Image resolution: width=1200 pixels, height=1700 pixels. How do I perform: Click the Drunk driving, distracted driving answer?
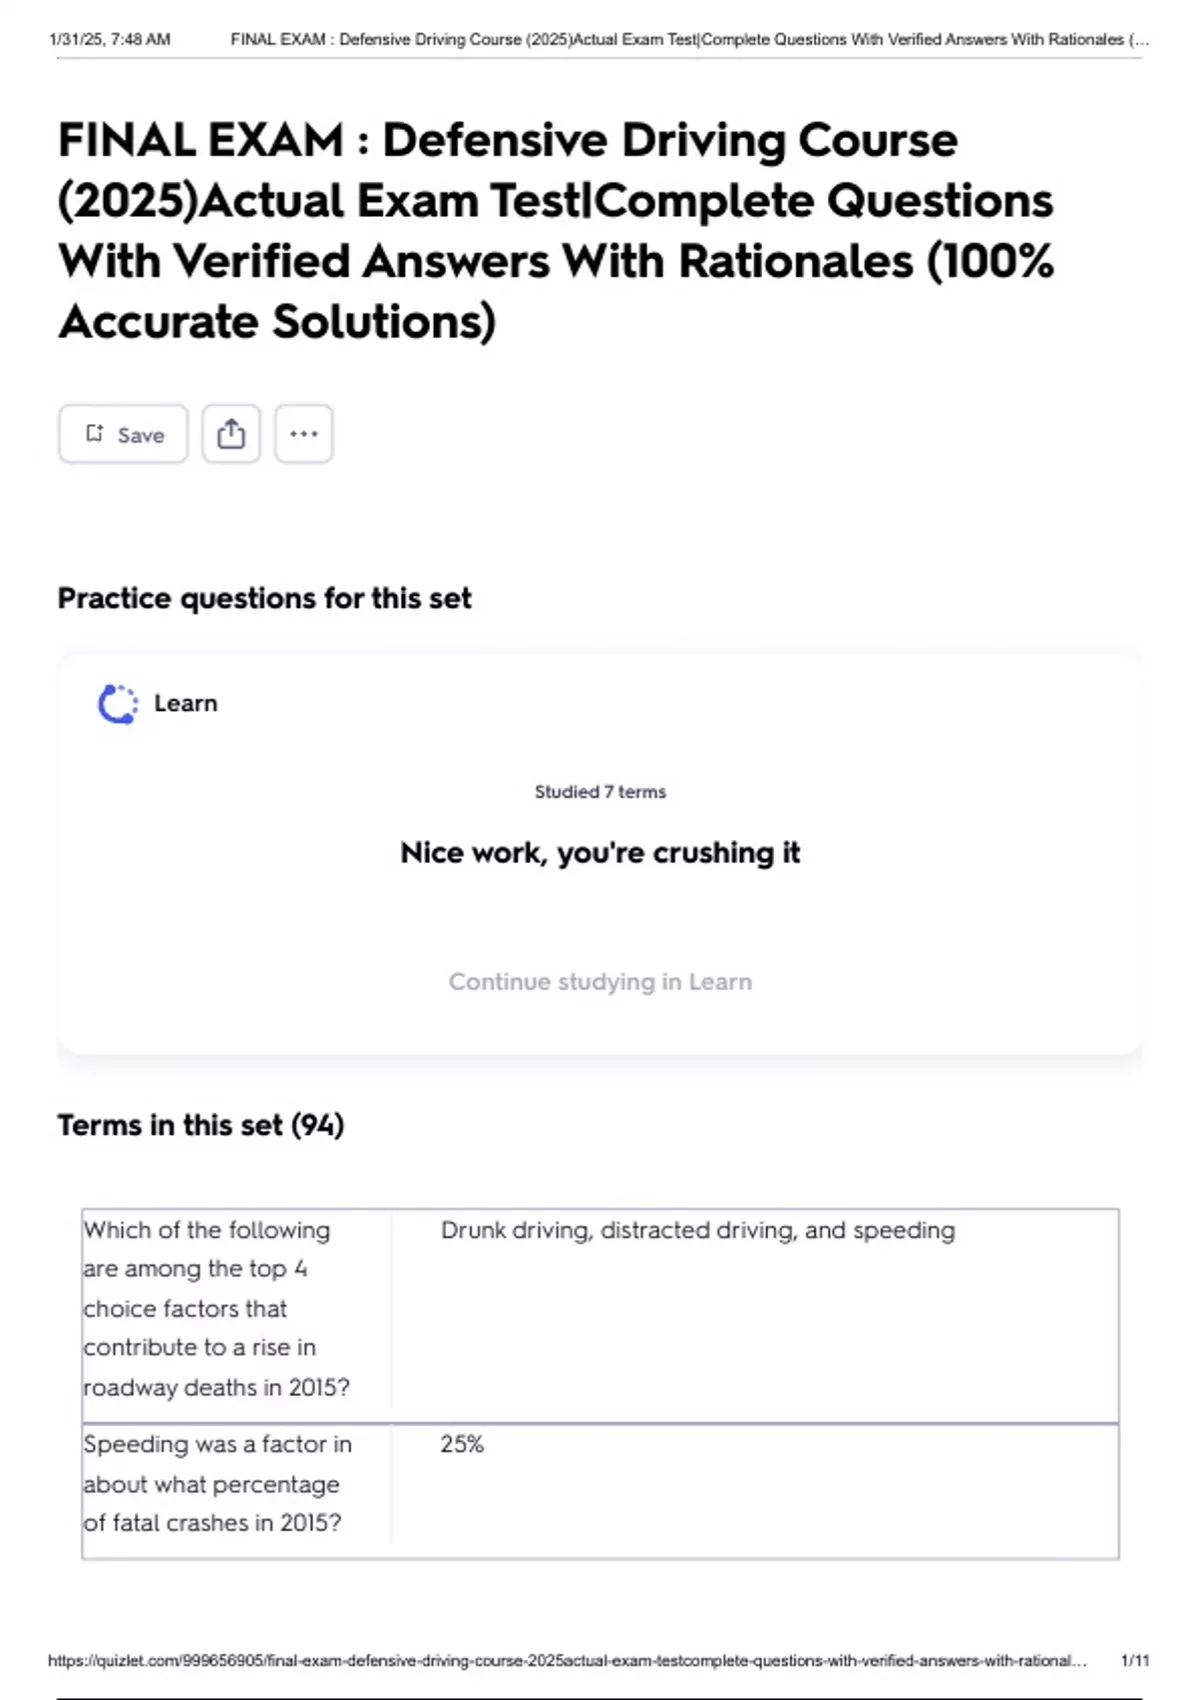[697, 1230]
